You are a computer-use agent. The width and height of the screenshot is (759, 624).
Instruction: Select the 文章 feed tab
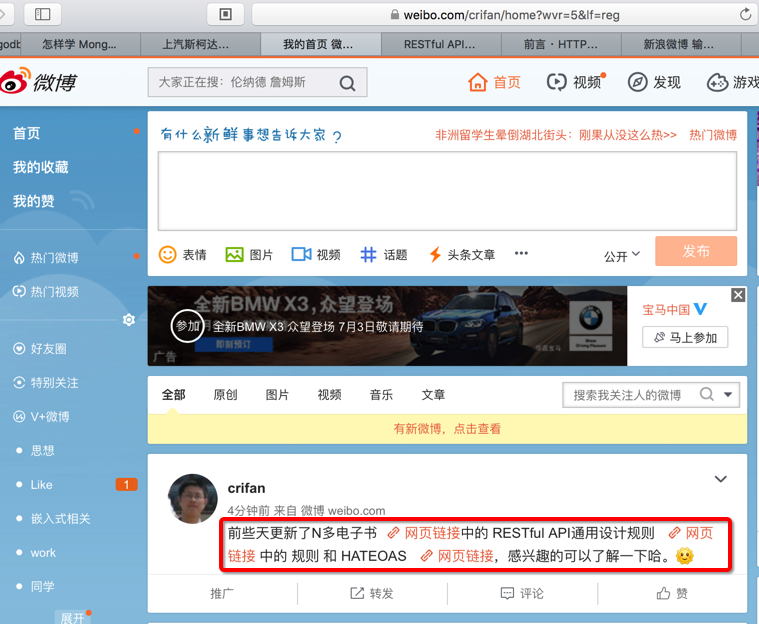(x=433, y=395)
